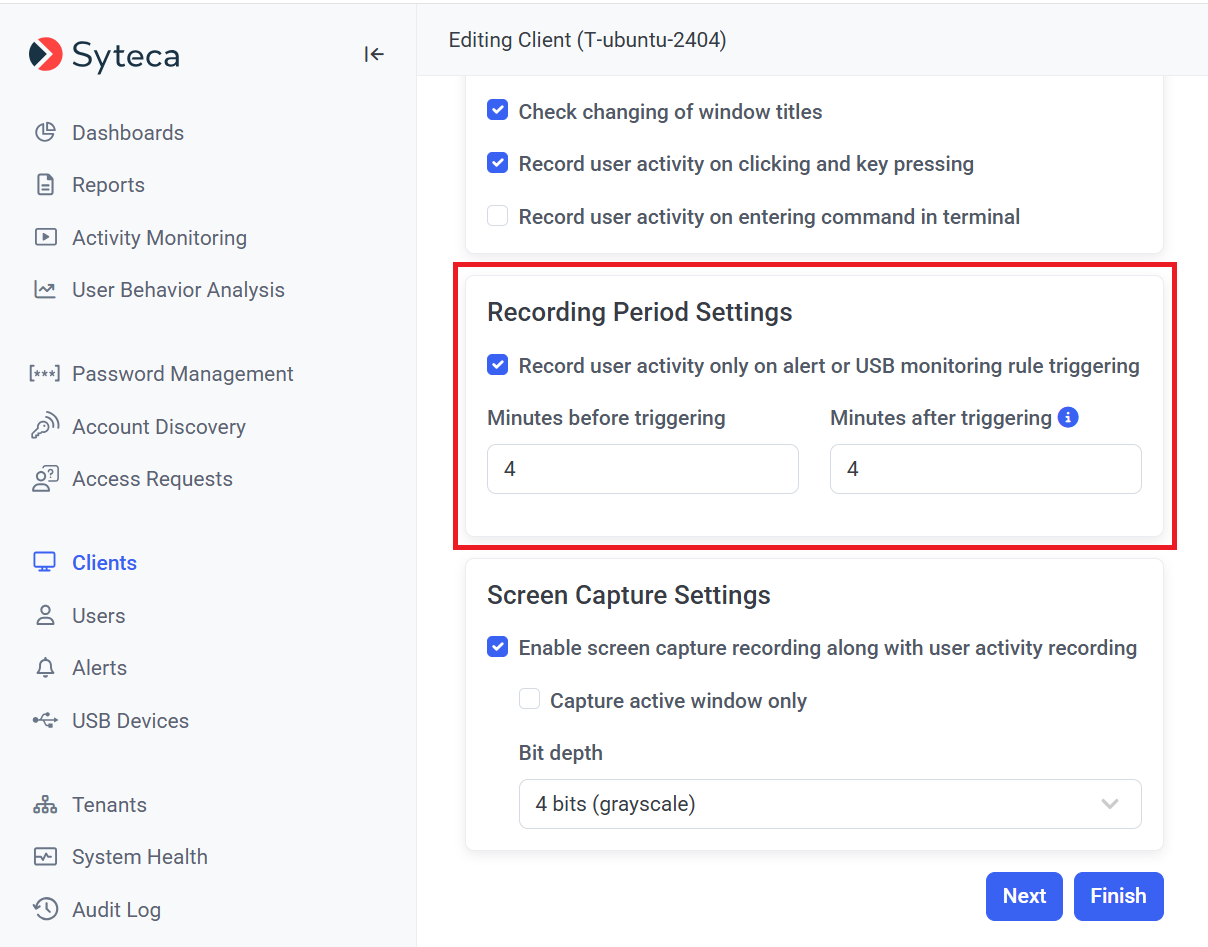
Task: Toggle record only on alert or USB triggering
Action: (498, 365)
